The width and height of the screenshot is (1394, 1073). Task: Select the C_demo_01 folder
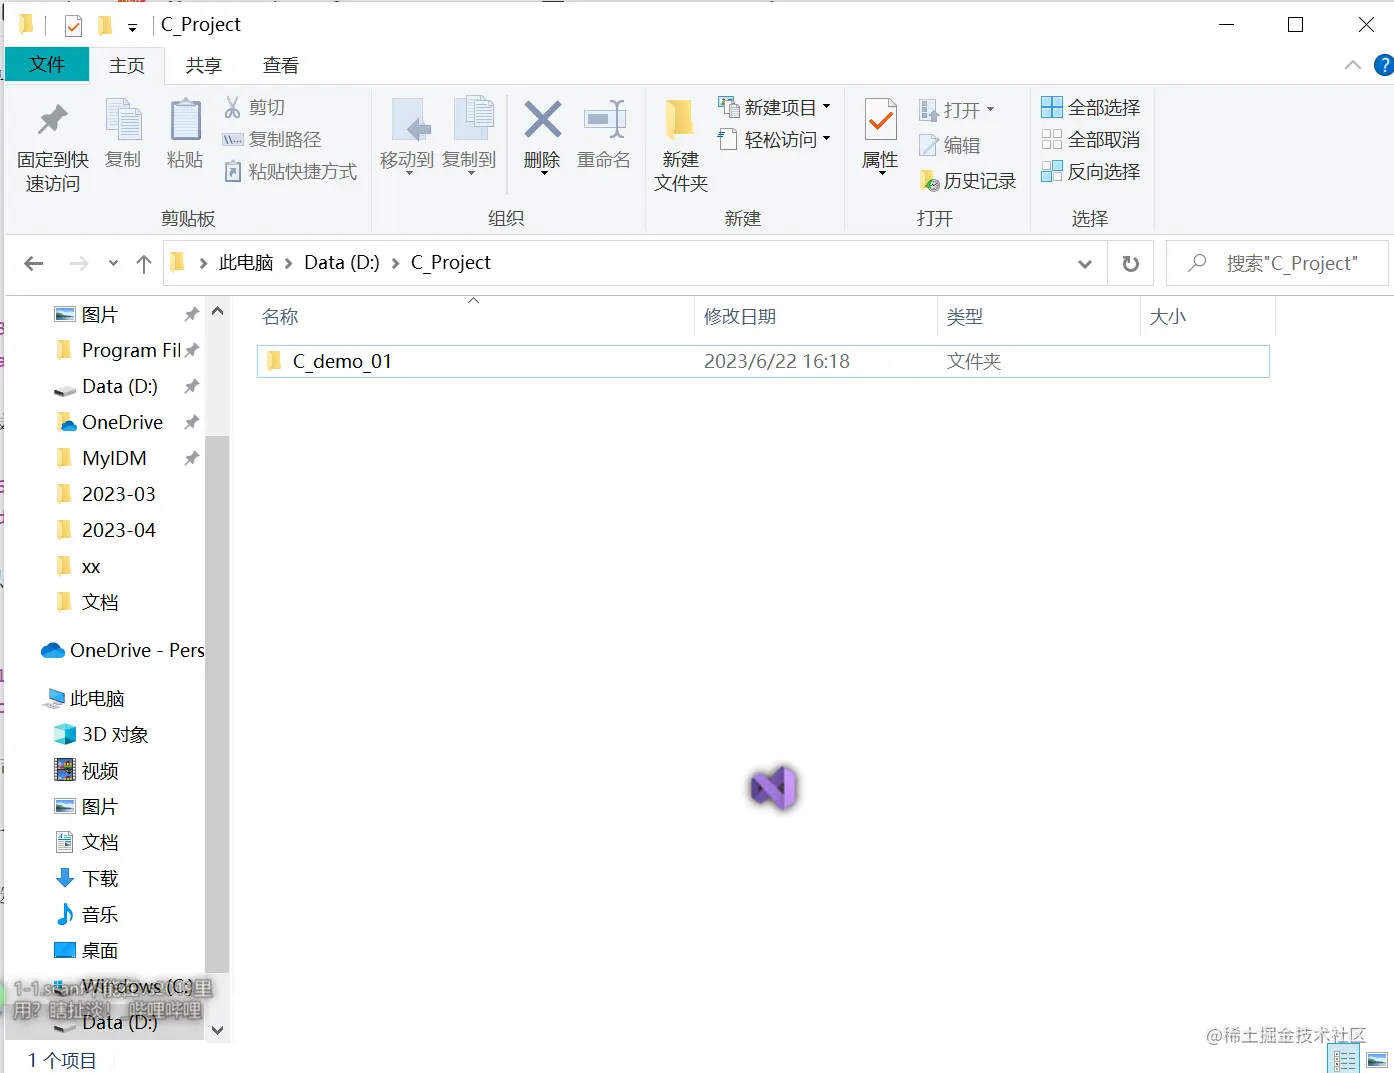pos(763,361)
